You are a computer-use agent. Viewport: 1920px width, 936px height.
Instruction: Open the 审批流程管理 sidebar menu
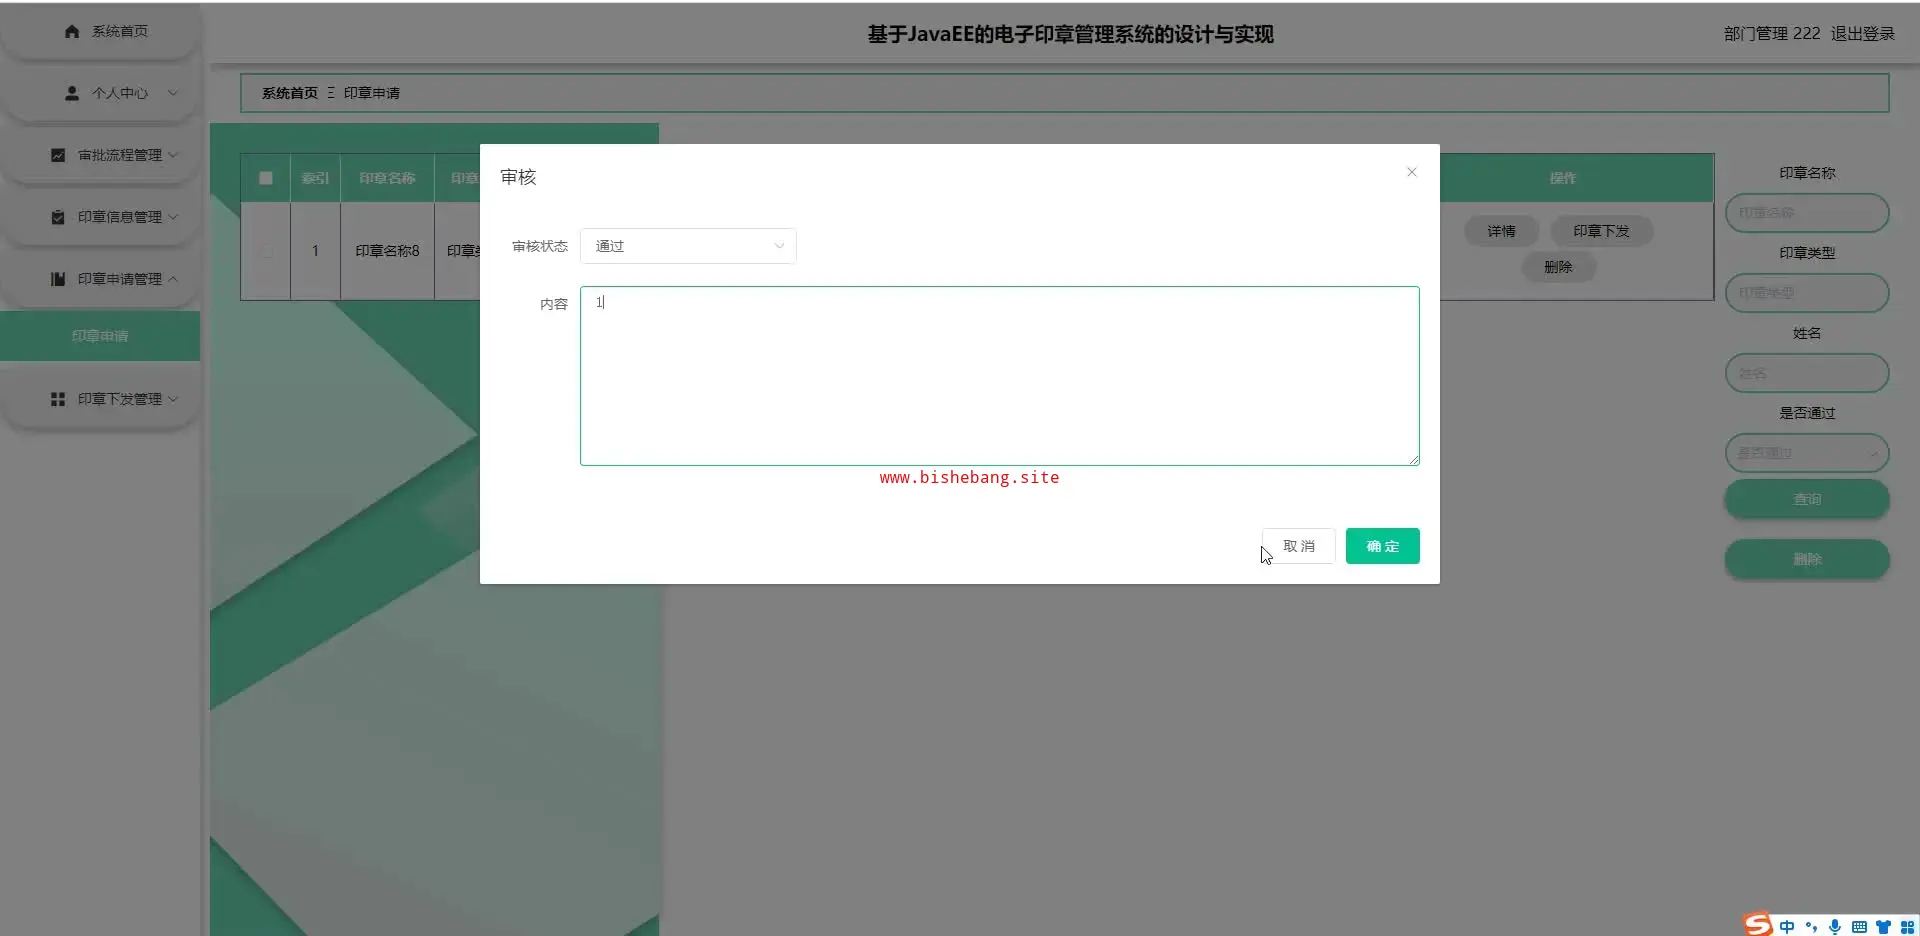click(x=100, y=155)
